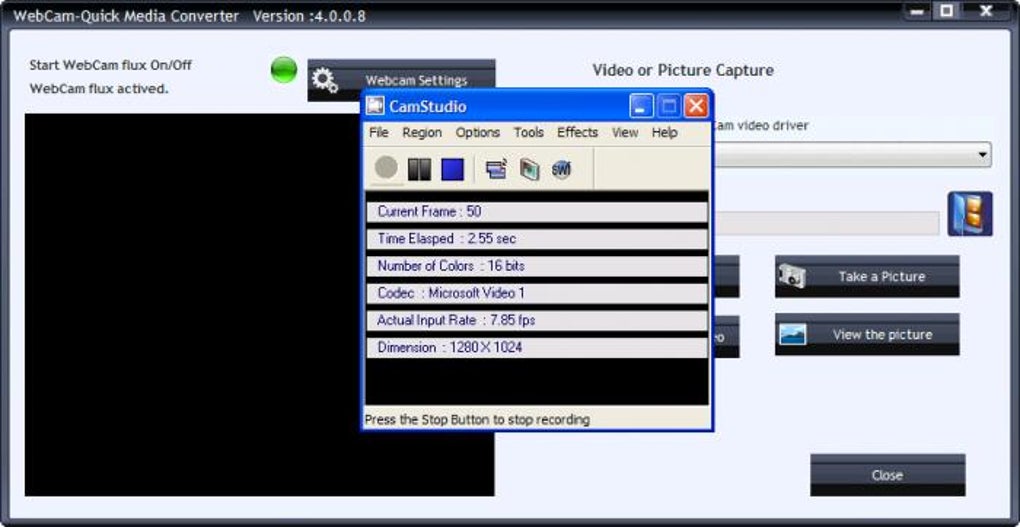
Task: Click 'Dimension : 1280 X 1024' row
Action: click(x=537, y=347)
